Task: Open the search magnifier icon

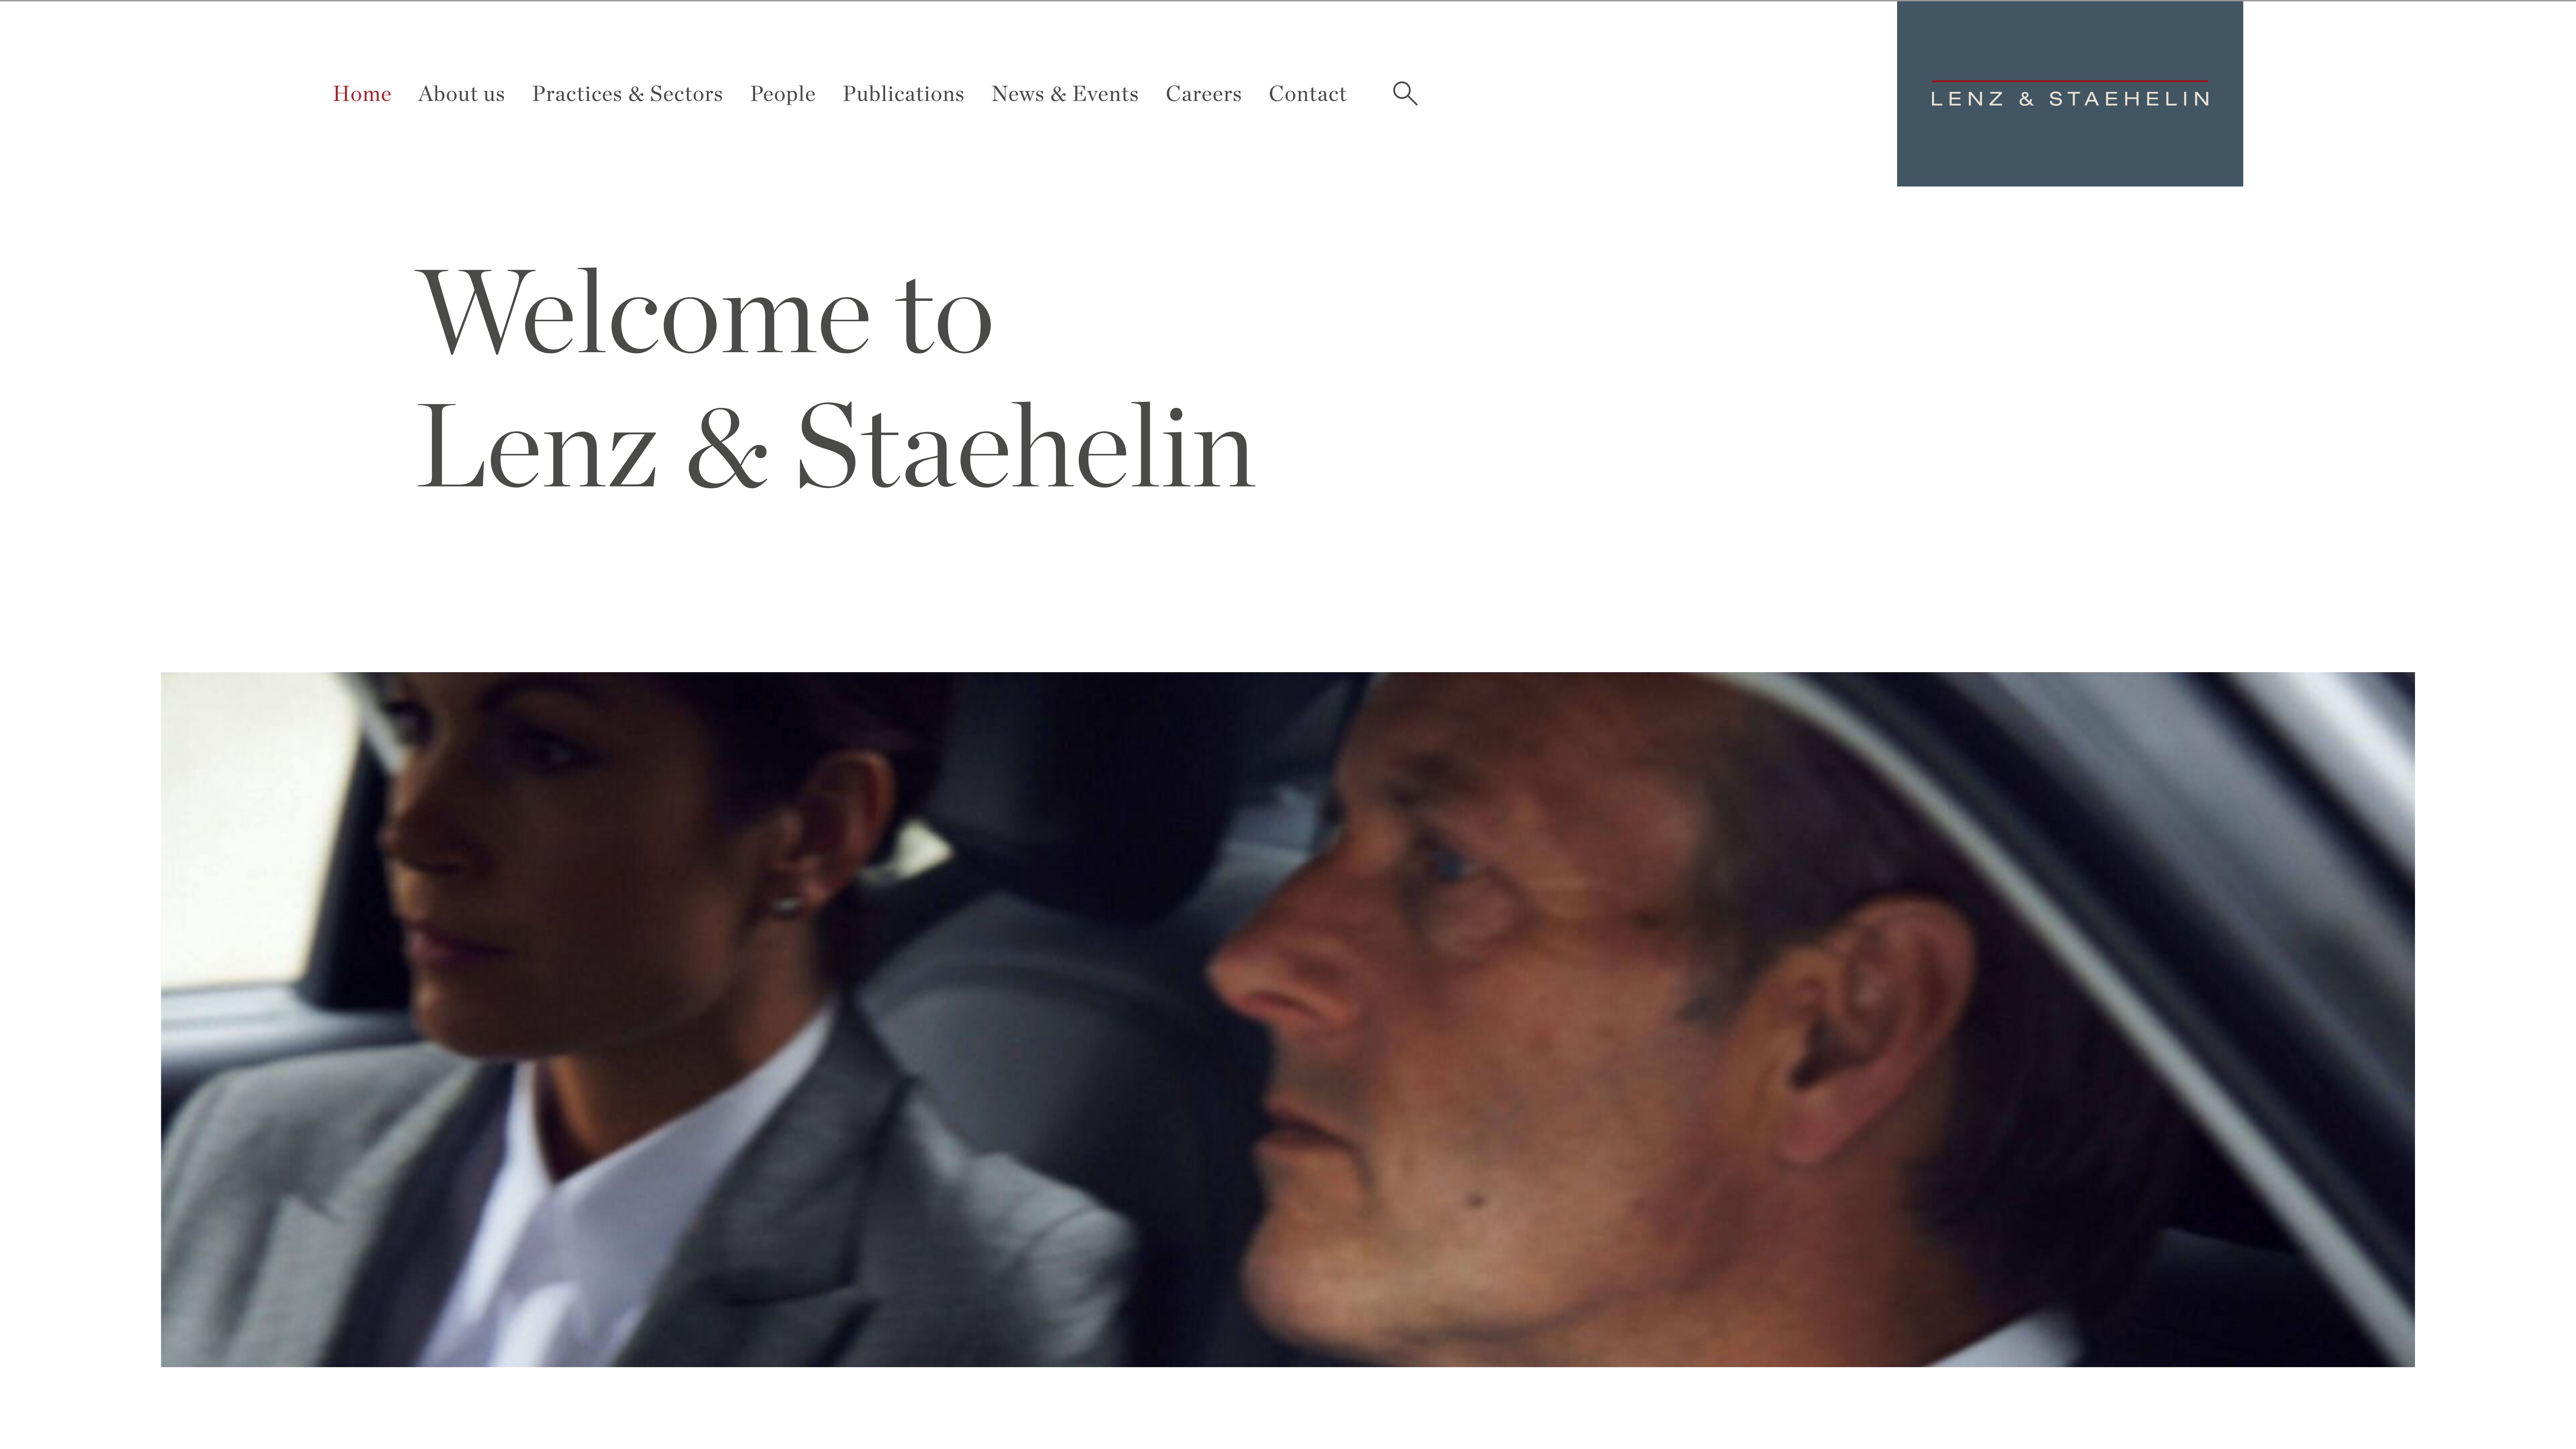Action: (x=1405, y=94)
